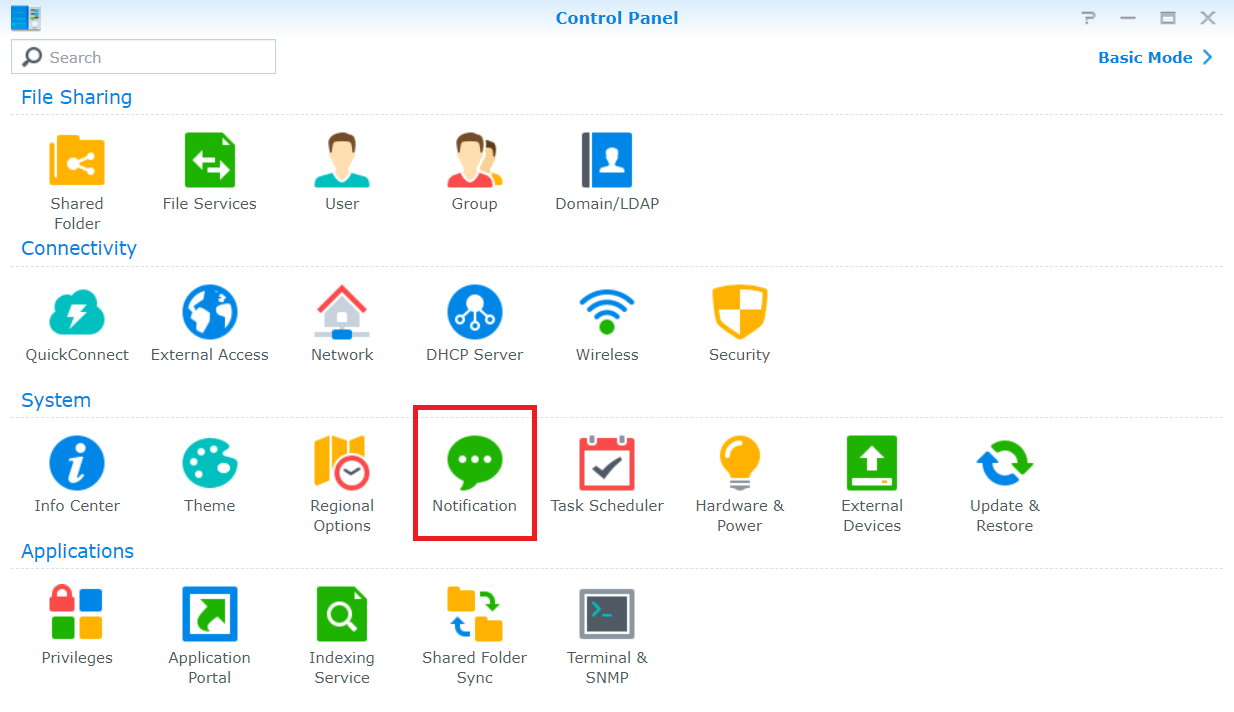1234x712 pixels.
Task: Click the Connectivity section heading
Action: (79, 248)
